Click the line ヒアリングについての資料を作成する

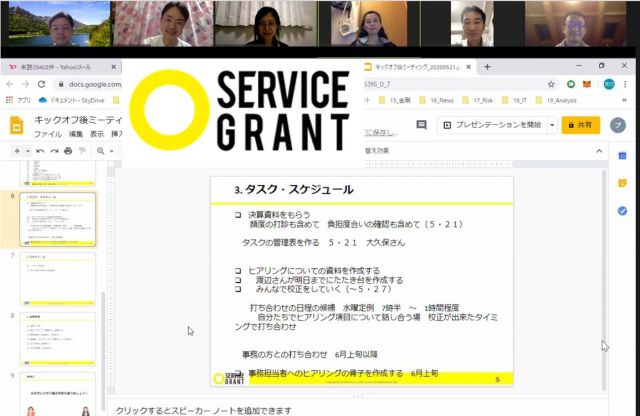point(314,270)
